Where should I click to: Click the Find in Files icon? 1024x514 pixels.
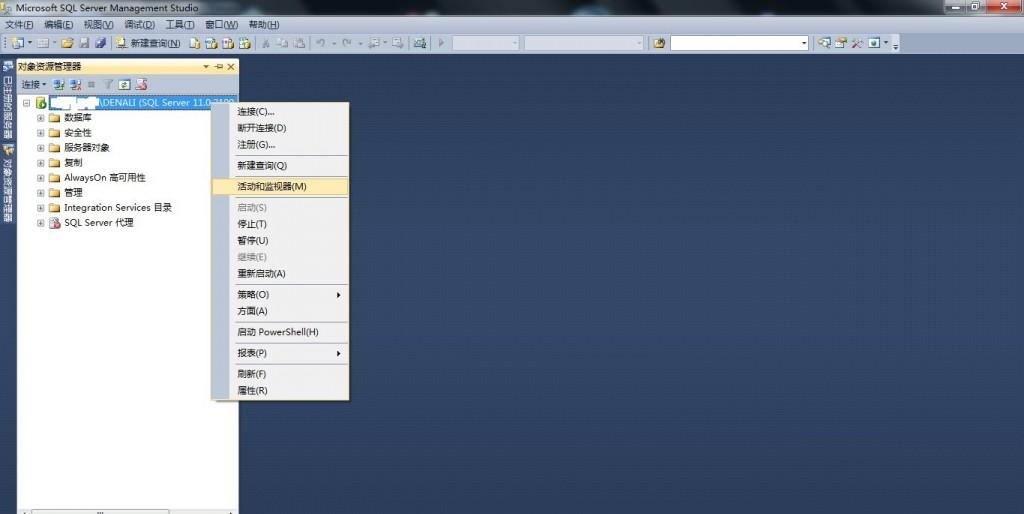(659, 43)
